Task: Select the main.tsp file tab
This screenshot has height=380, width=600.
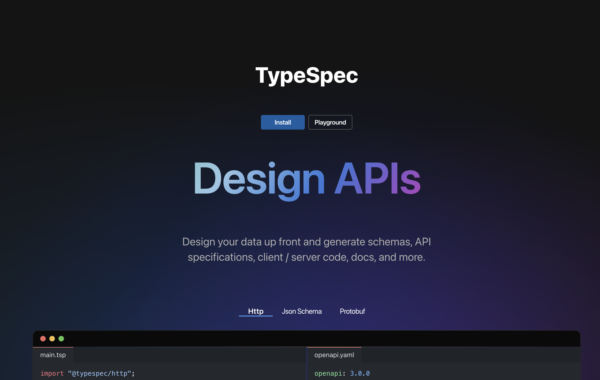Action: (x=53, y=355)
